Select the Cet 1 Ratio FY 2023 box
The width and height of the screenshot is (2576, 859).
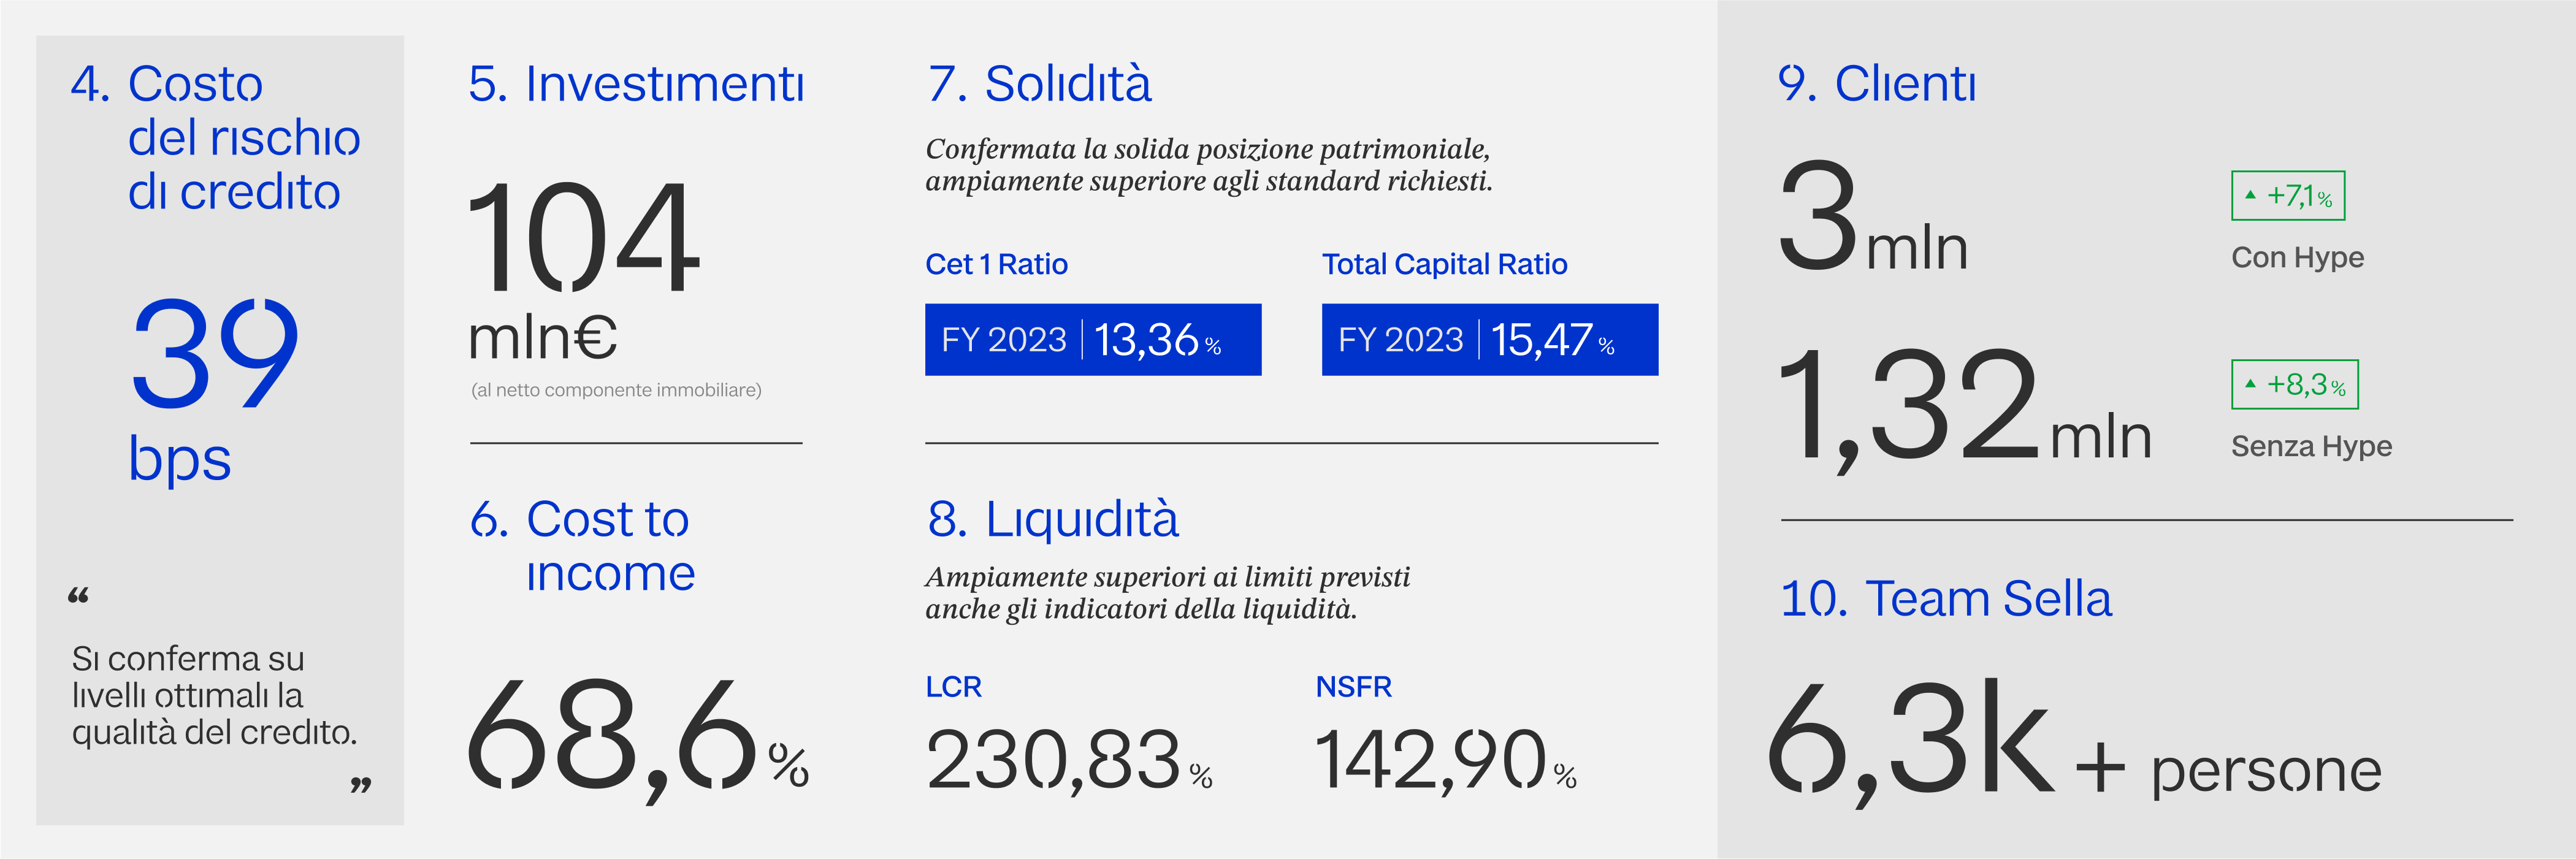pyautogui.click(x=1093, y=340)
